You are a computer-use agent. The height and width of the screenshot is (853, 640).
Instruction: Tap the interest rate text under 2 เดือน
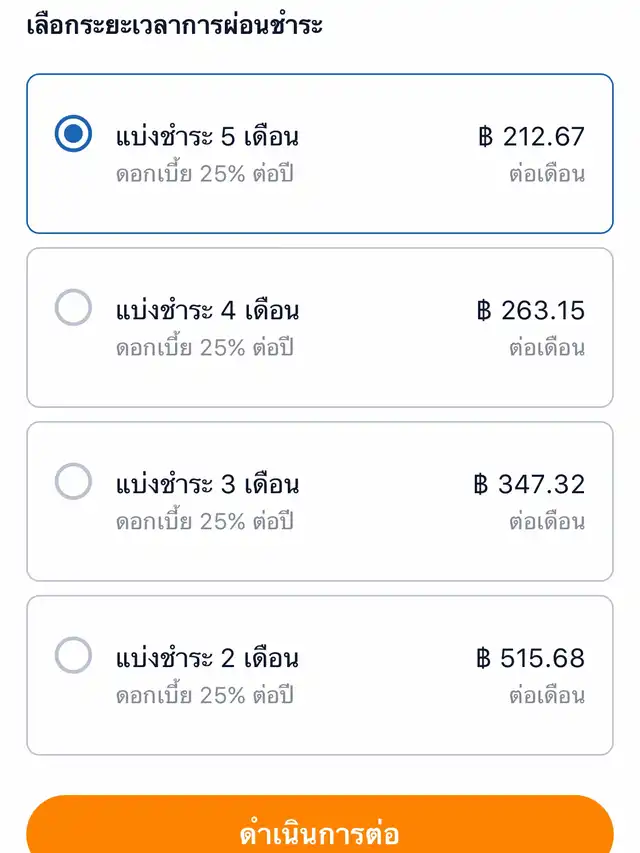[x=205, y=696]
